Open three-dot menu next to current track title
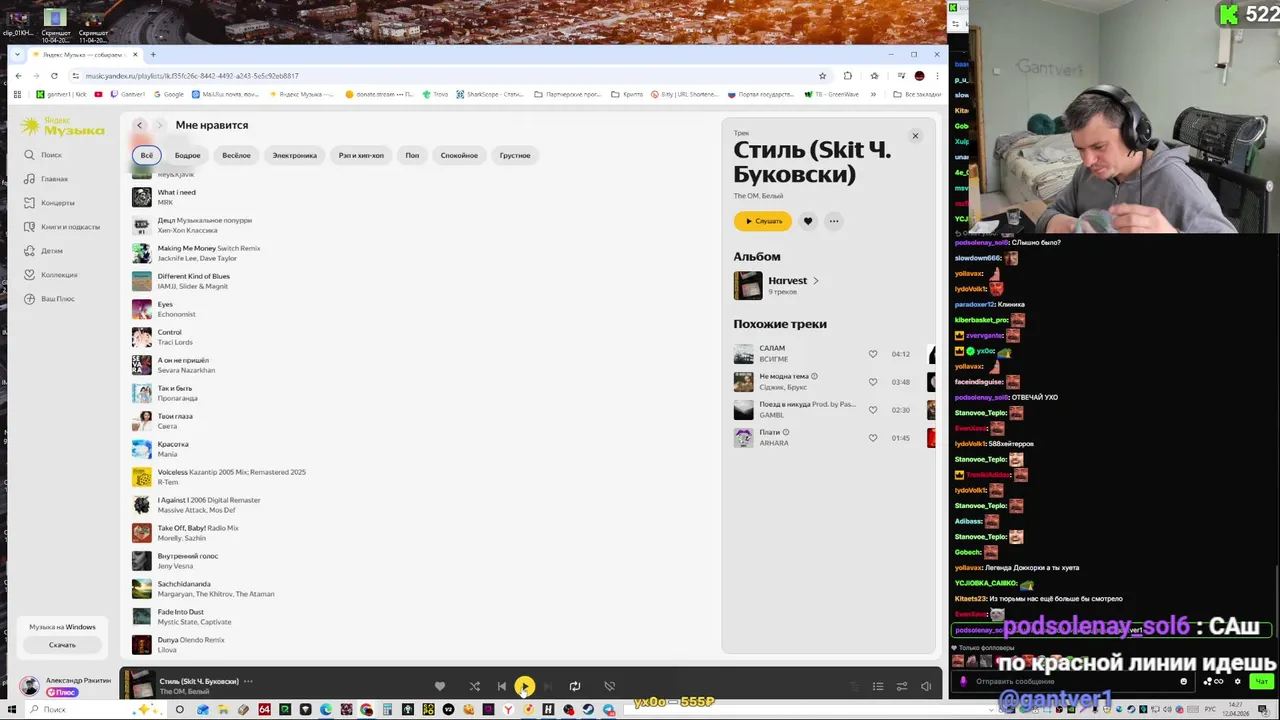This screenshot has width=1280, height=720. click(x=248, y=681)
